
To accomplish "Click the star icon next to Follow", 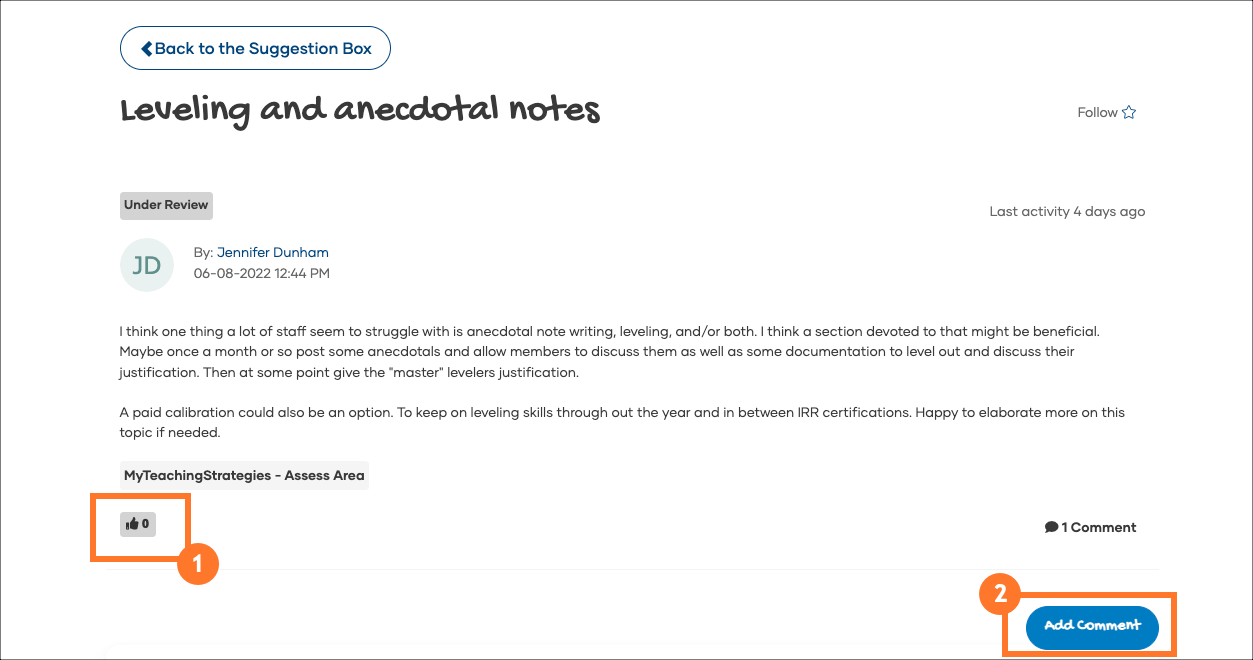I will [x=1129, y=113].
